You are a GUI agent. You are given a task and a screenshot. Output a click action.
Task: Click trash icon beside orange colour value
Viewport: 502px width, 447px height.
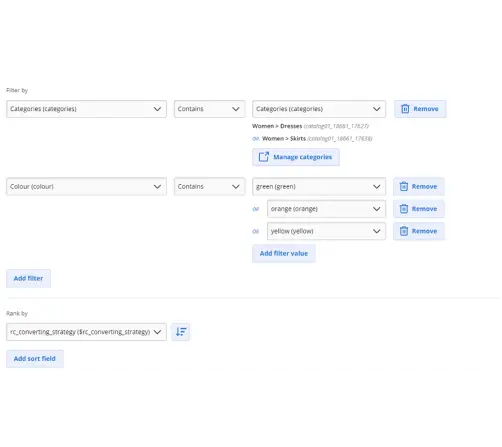click(x=404, y=209)
